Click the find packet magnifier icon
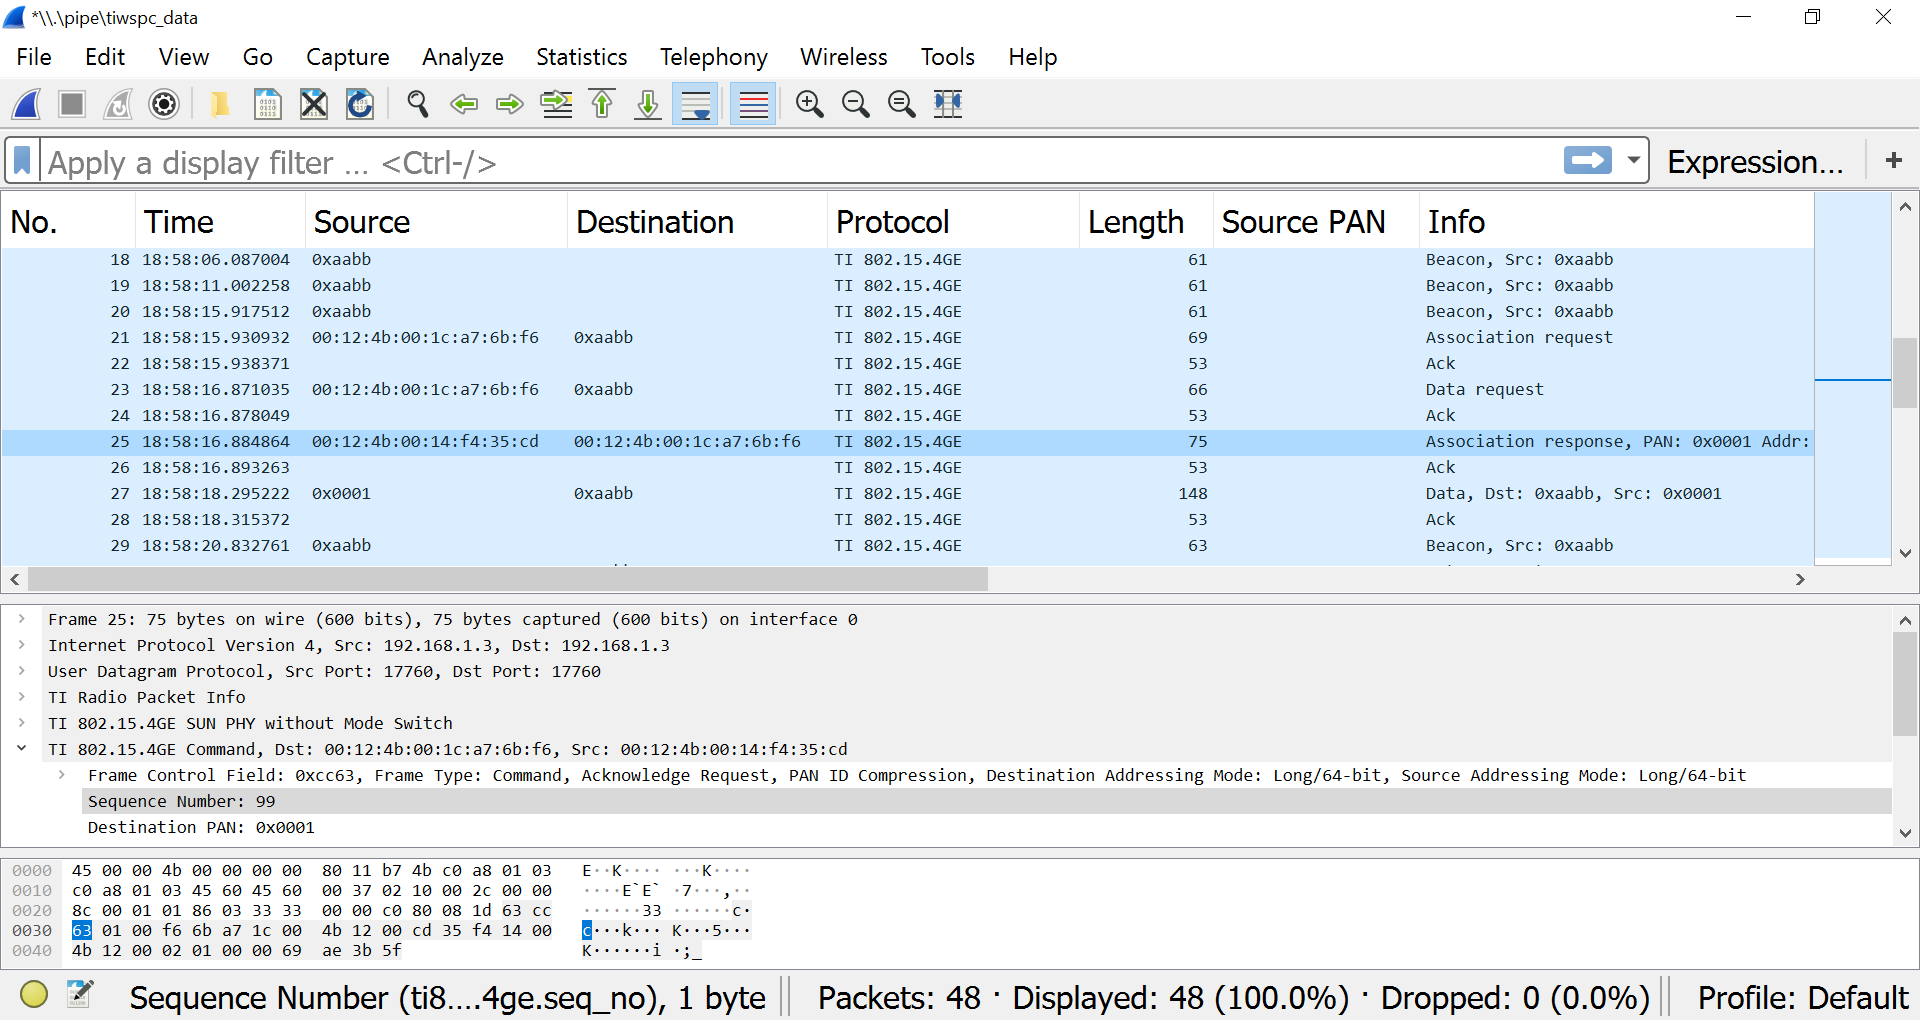The image size is (1920, 1020). [x=417, y=104]
